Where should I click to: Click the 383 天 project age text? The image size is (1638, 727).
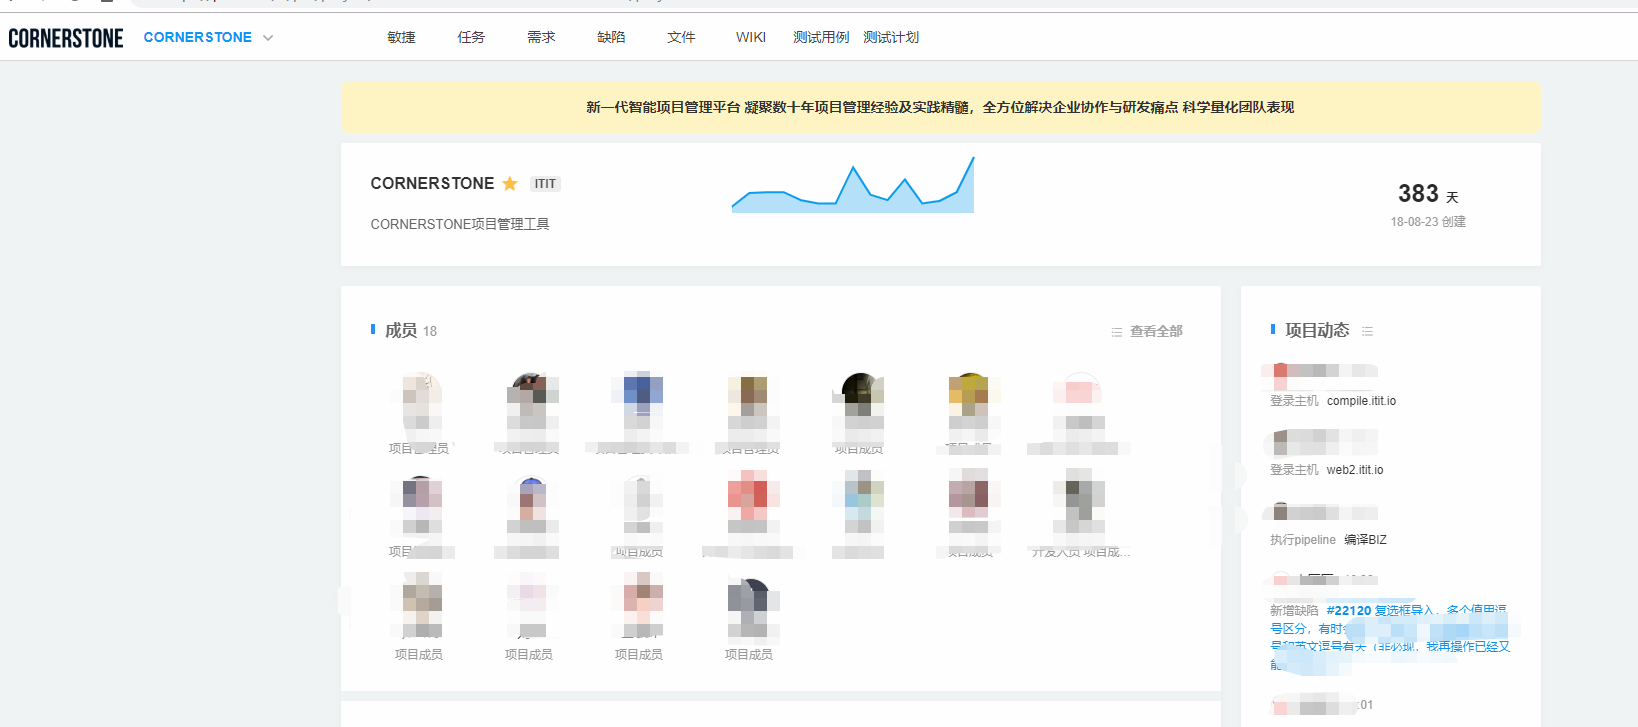point(1428,194)
